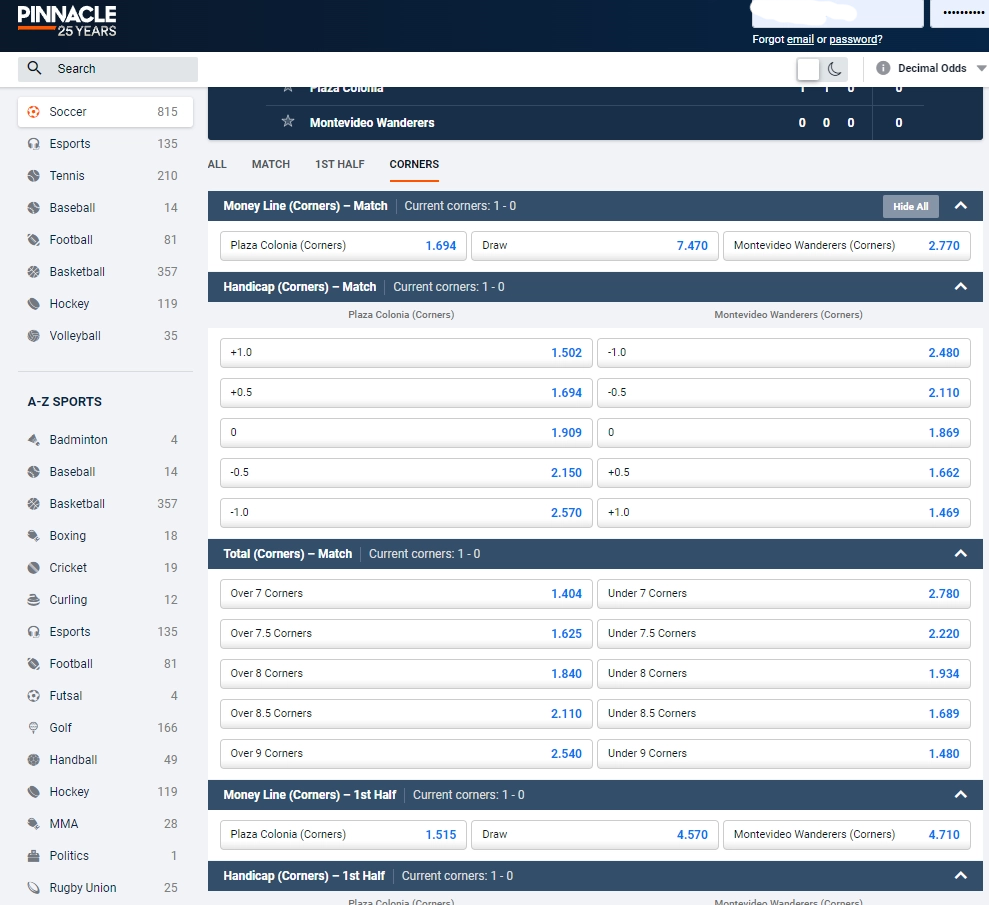Click the Search input field
Image resolution: width=989 pixels, height=905 pixels.
click(x=105, y=68)
